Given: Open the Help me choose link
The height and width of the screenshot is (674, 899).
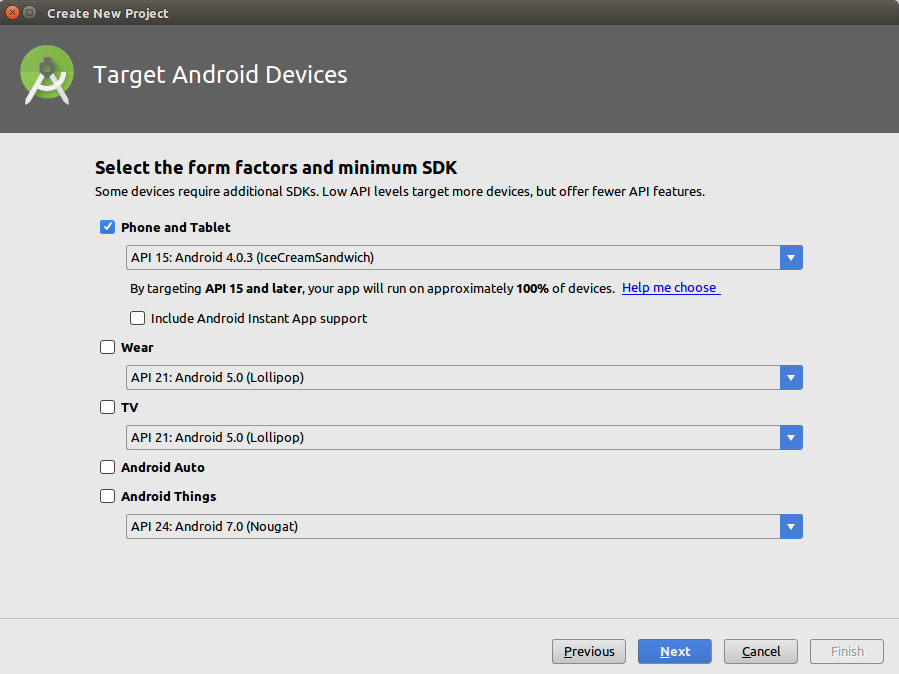Looking at the screenshot, I should coord(669,288).
